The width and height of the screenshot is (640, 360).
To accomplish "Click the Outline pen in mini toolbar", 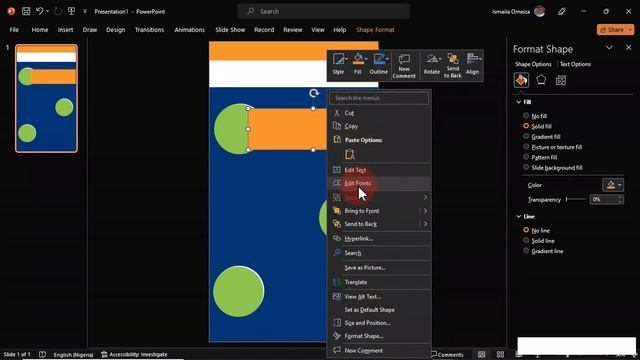I will tap(379, 64).
